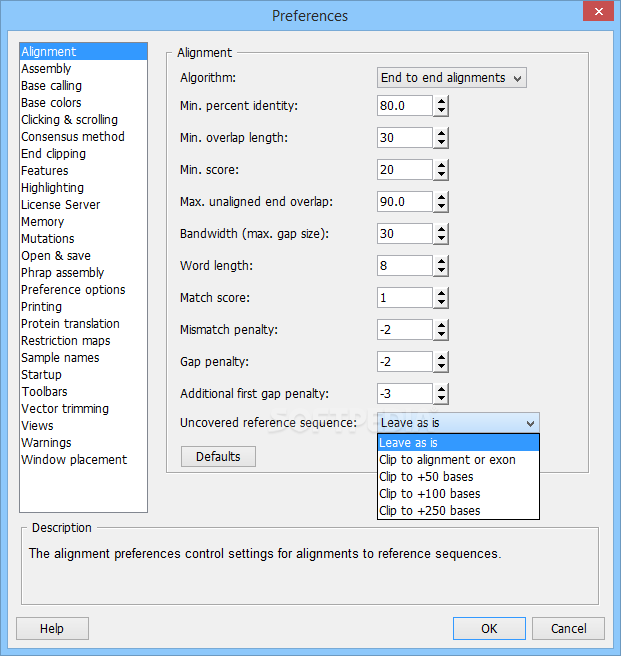The width and height of the screenshot is (621, 656).
Task: Choose Leave as is option
Action: 458,443
